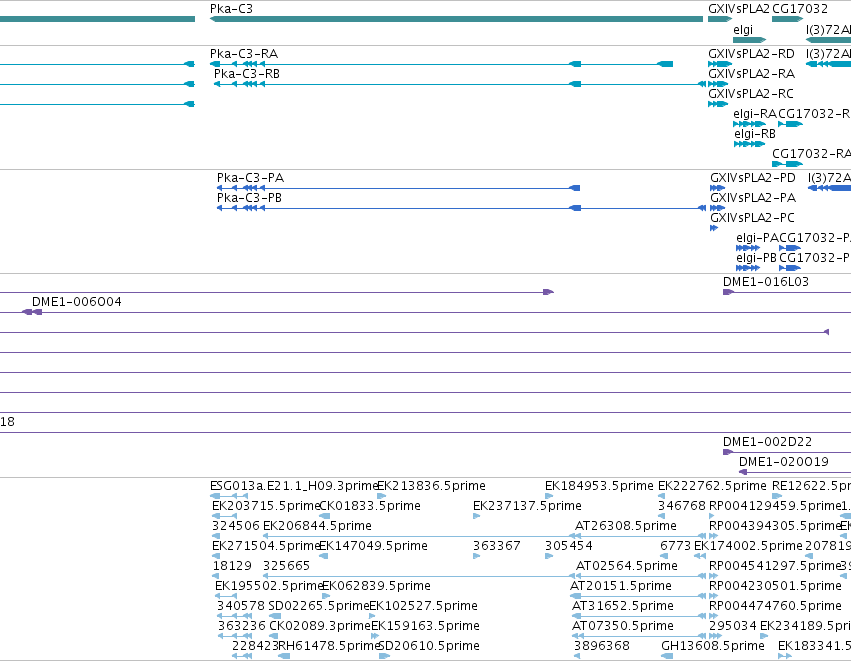
Task: Select feature 346768 label
Action: (682, 506)
